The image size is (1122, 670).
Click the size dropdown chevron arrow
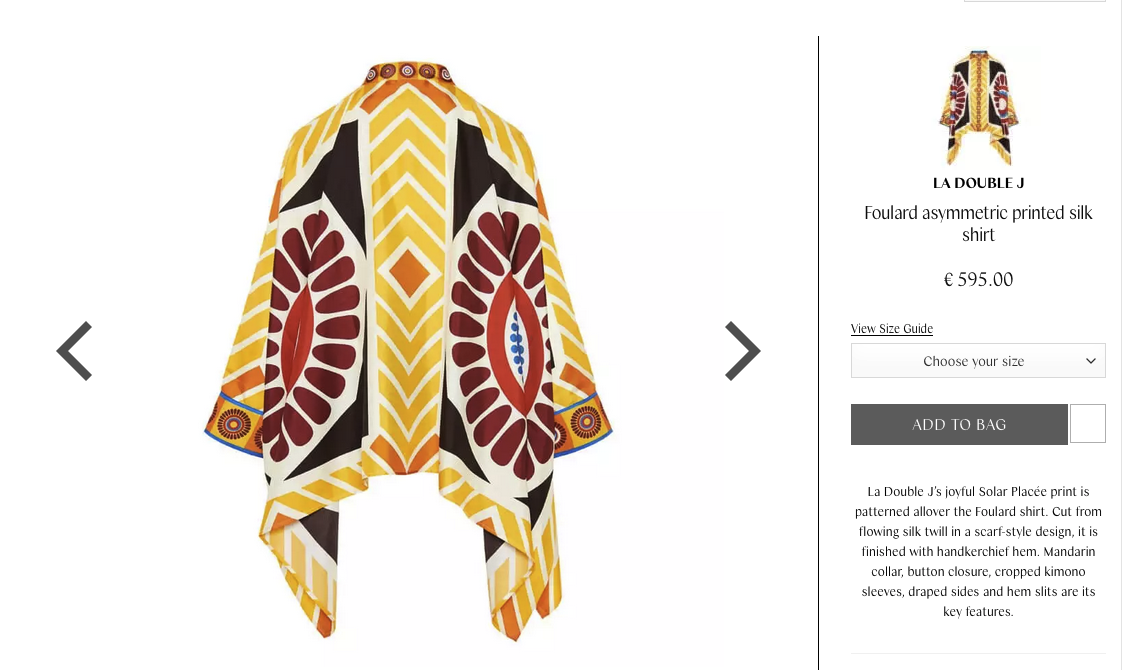pos(1091,361)
